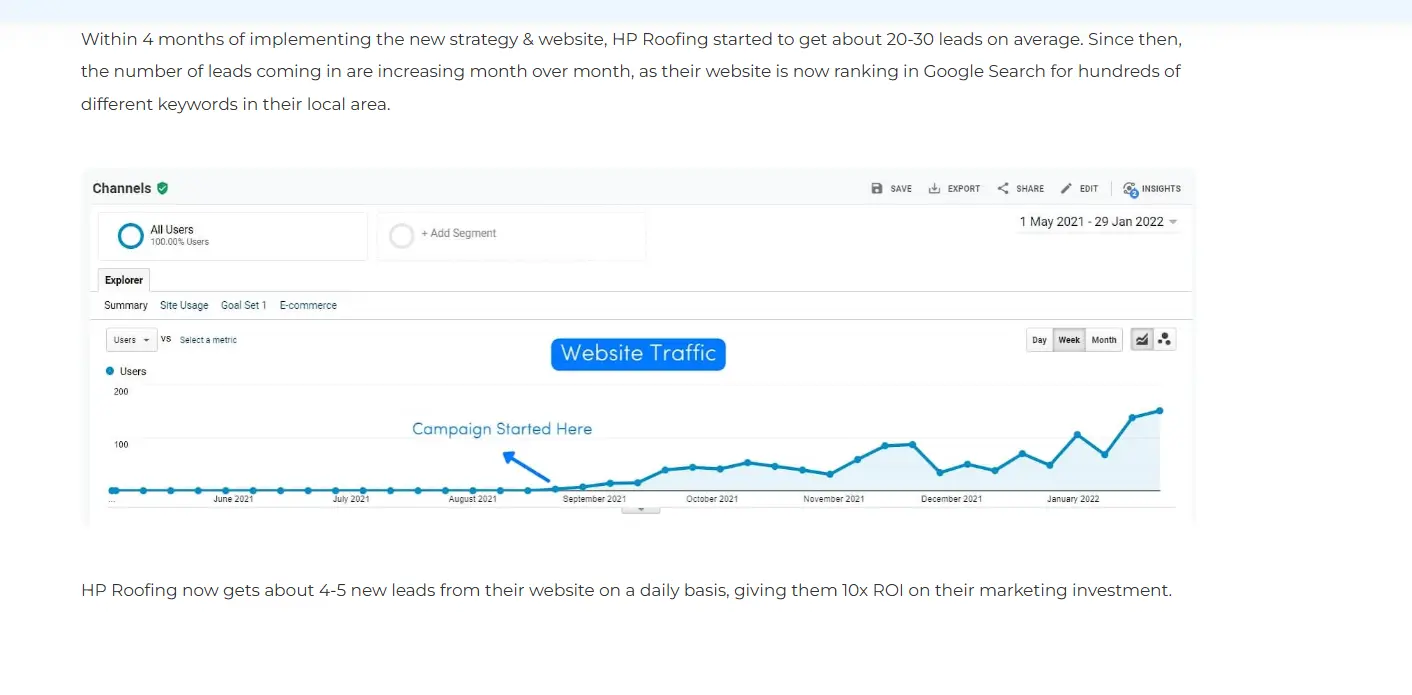Click the Save disk icon

pos(877,189)
